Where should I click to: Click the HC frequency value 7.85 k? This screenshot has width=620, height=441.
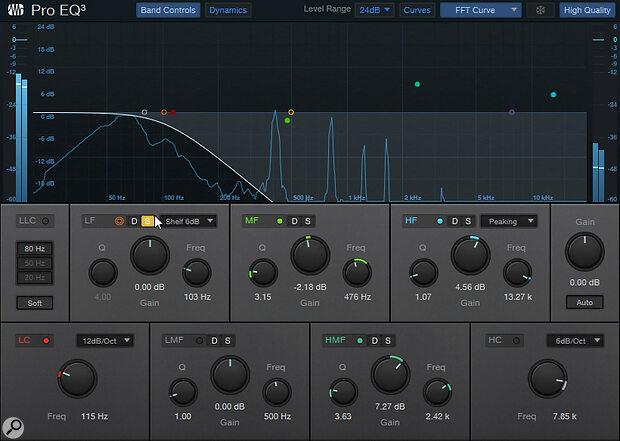click(x=564, y=416)
